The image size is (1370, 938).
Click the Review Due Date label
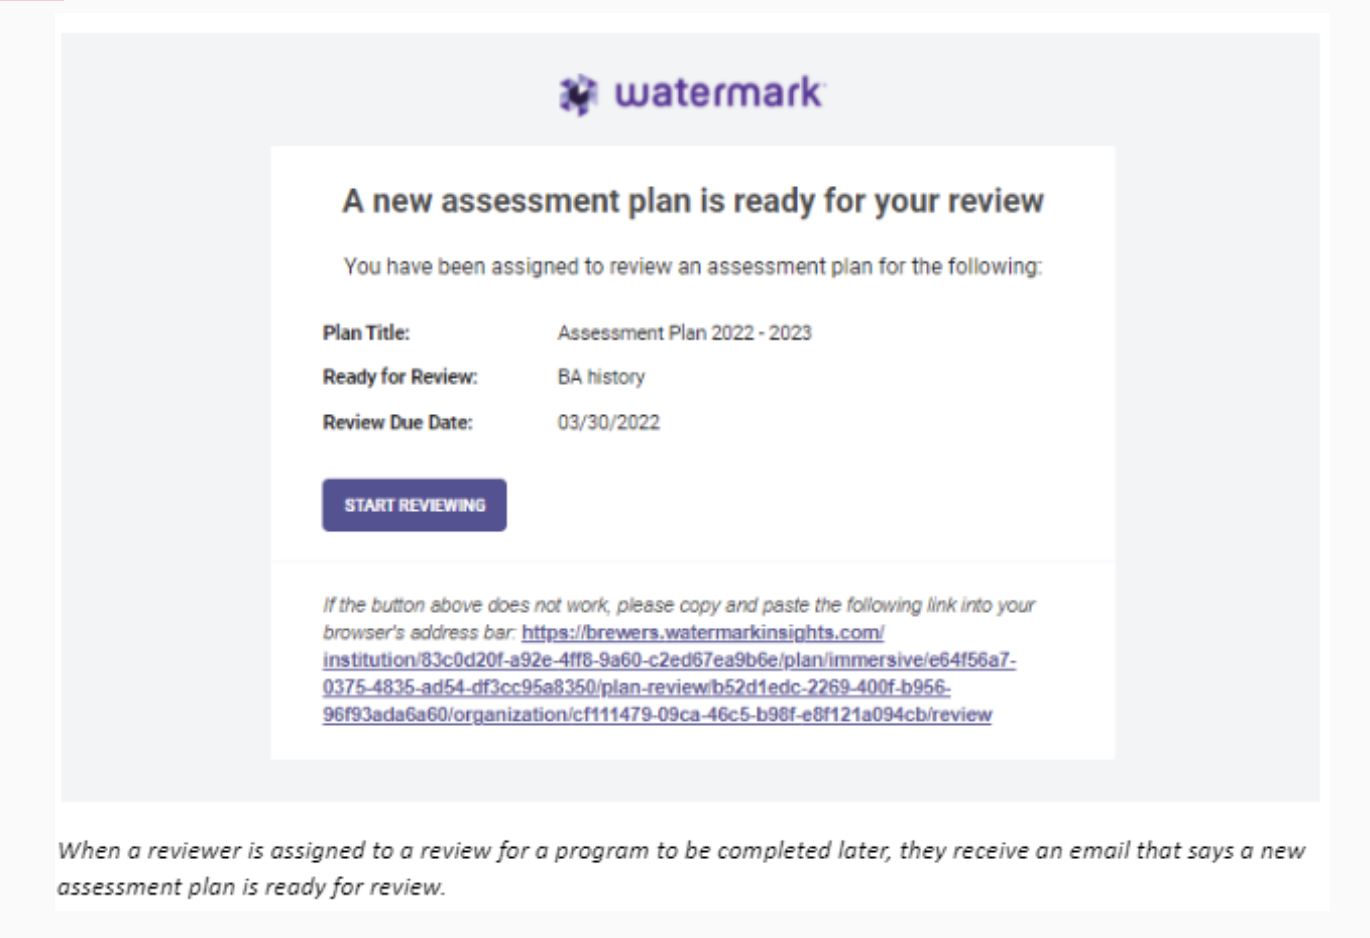tap(397, 422)
